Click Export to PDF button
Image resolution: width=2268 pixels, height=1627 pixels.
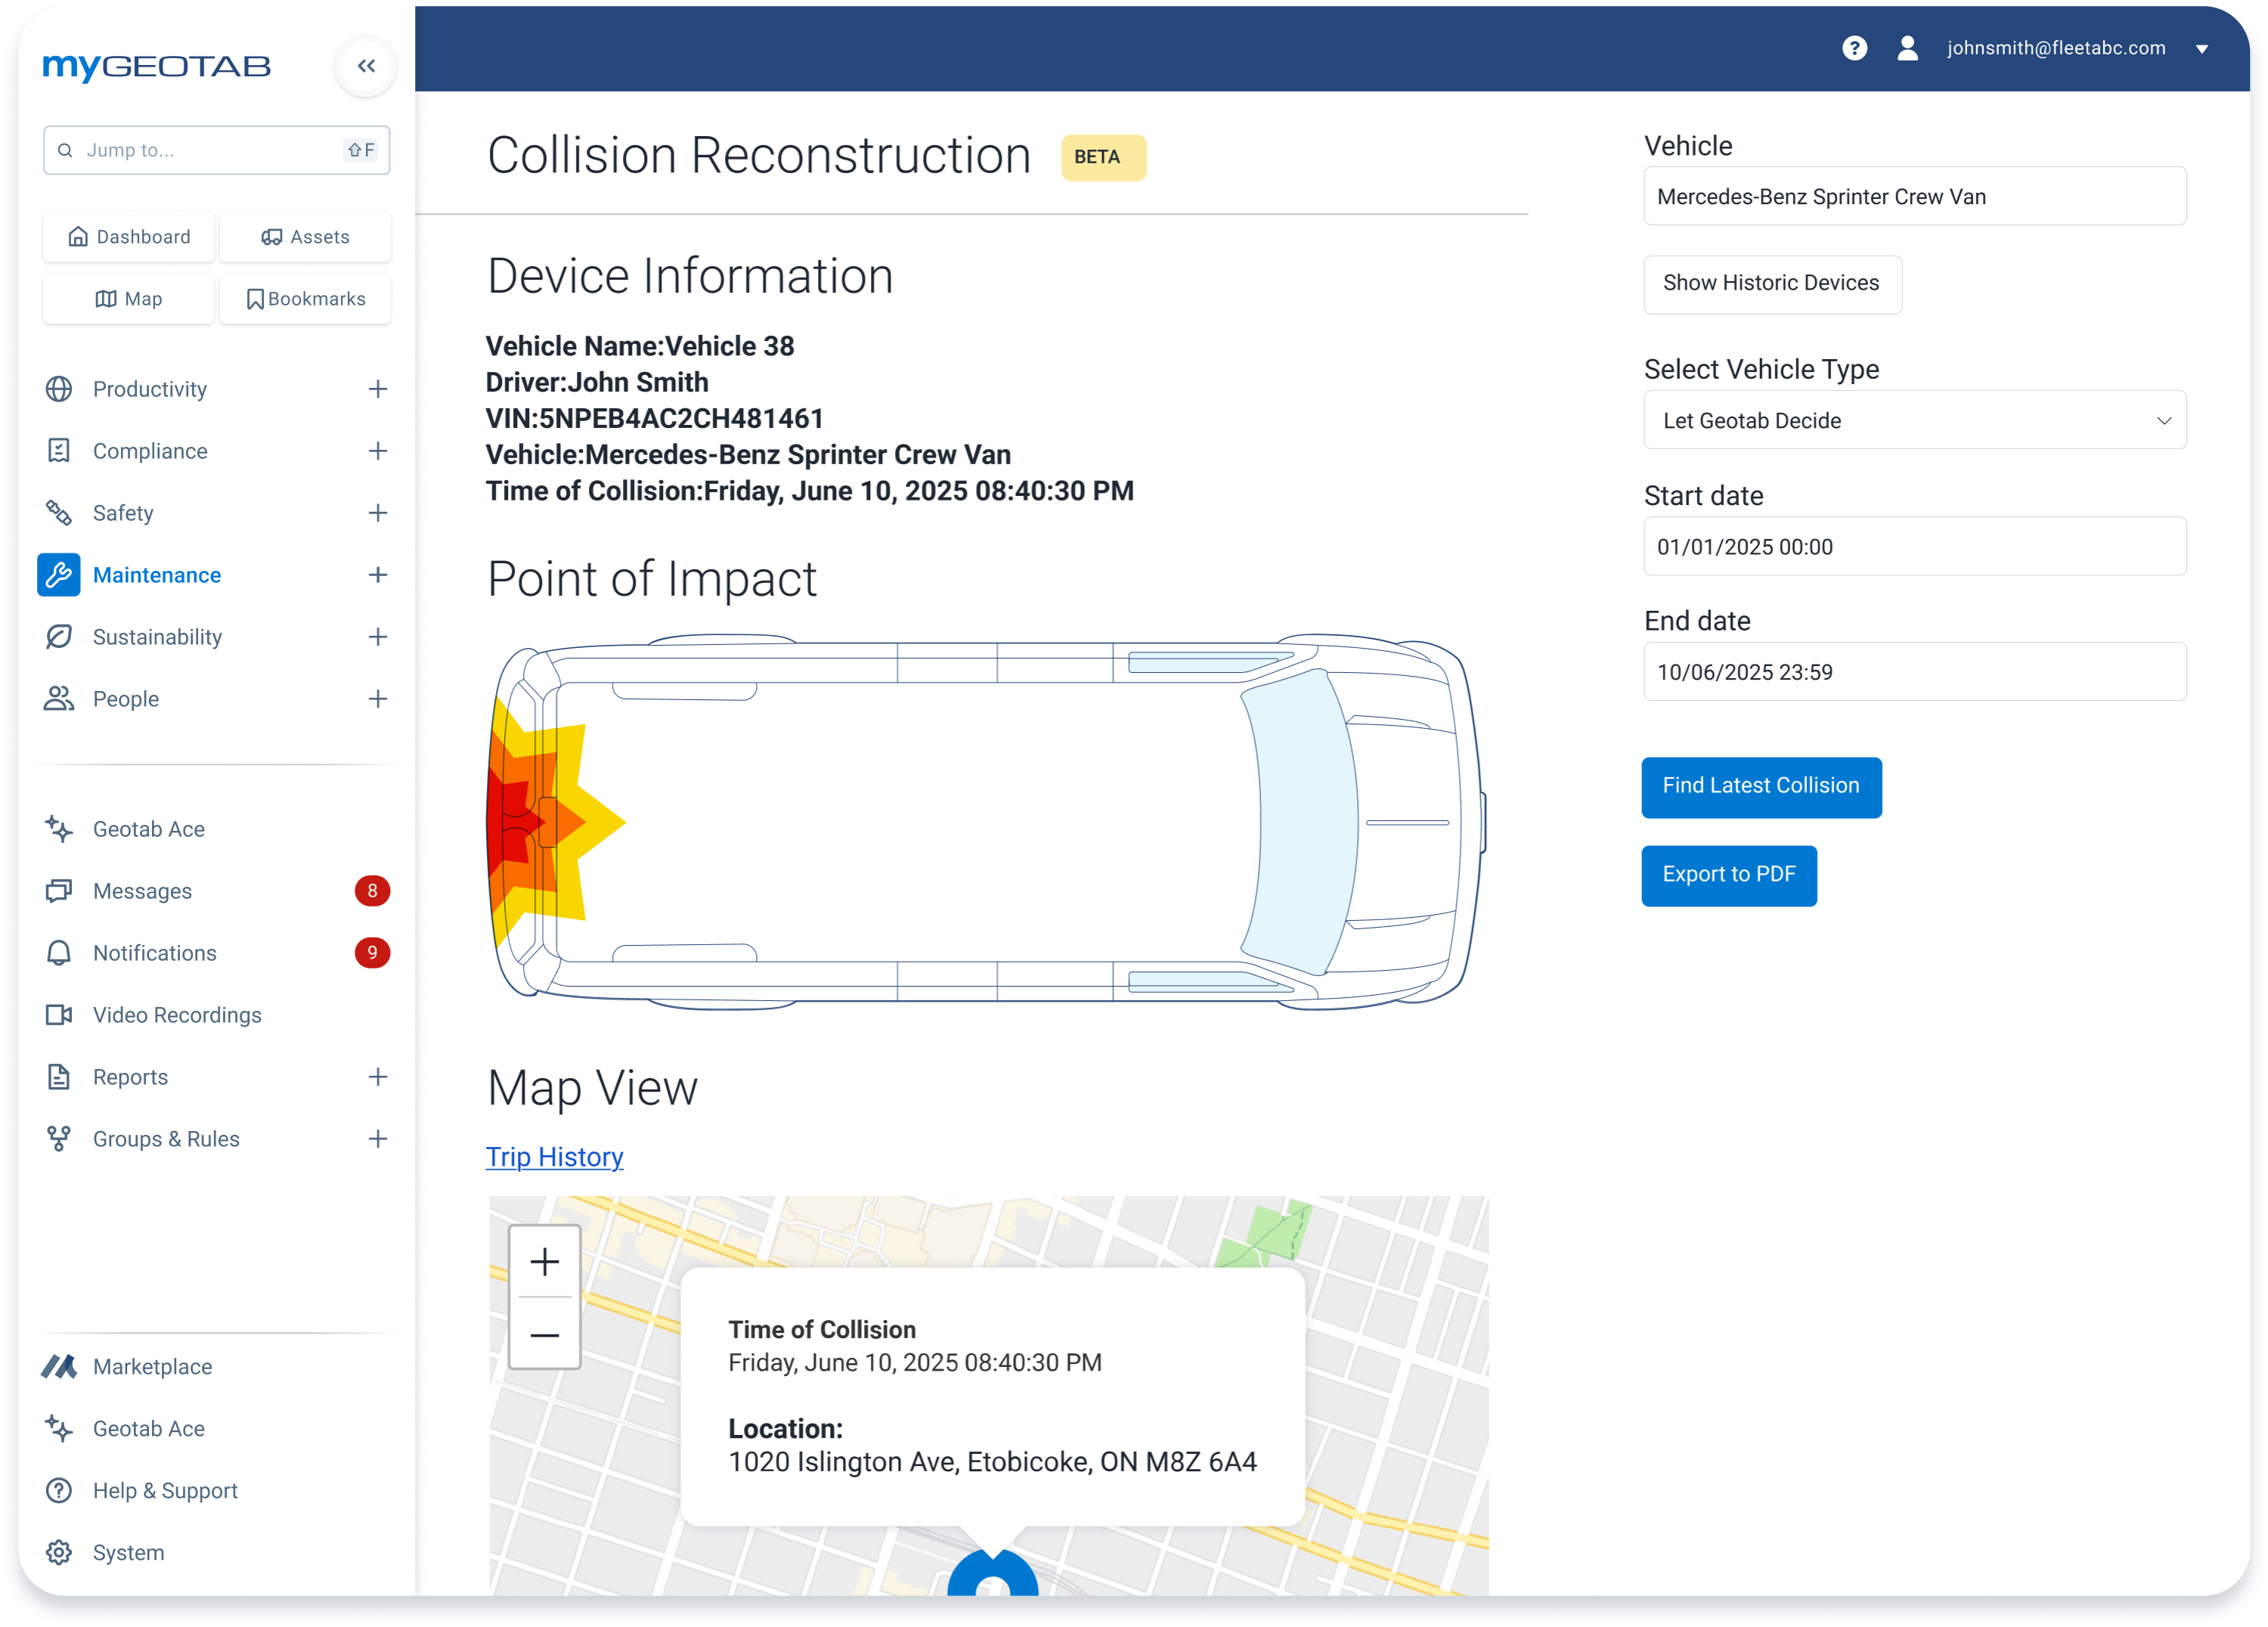[1729, 876]
